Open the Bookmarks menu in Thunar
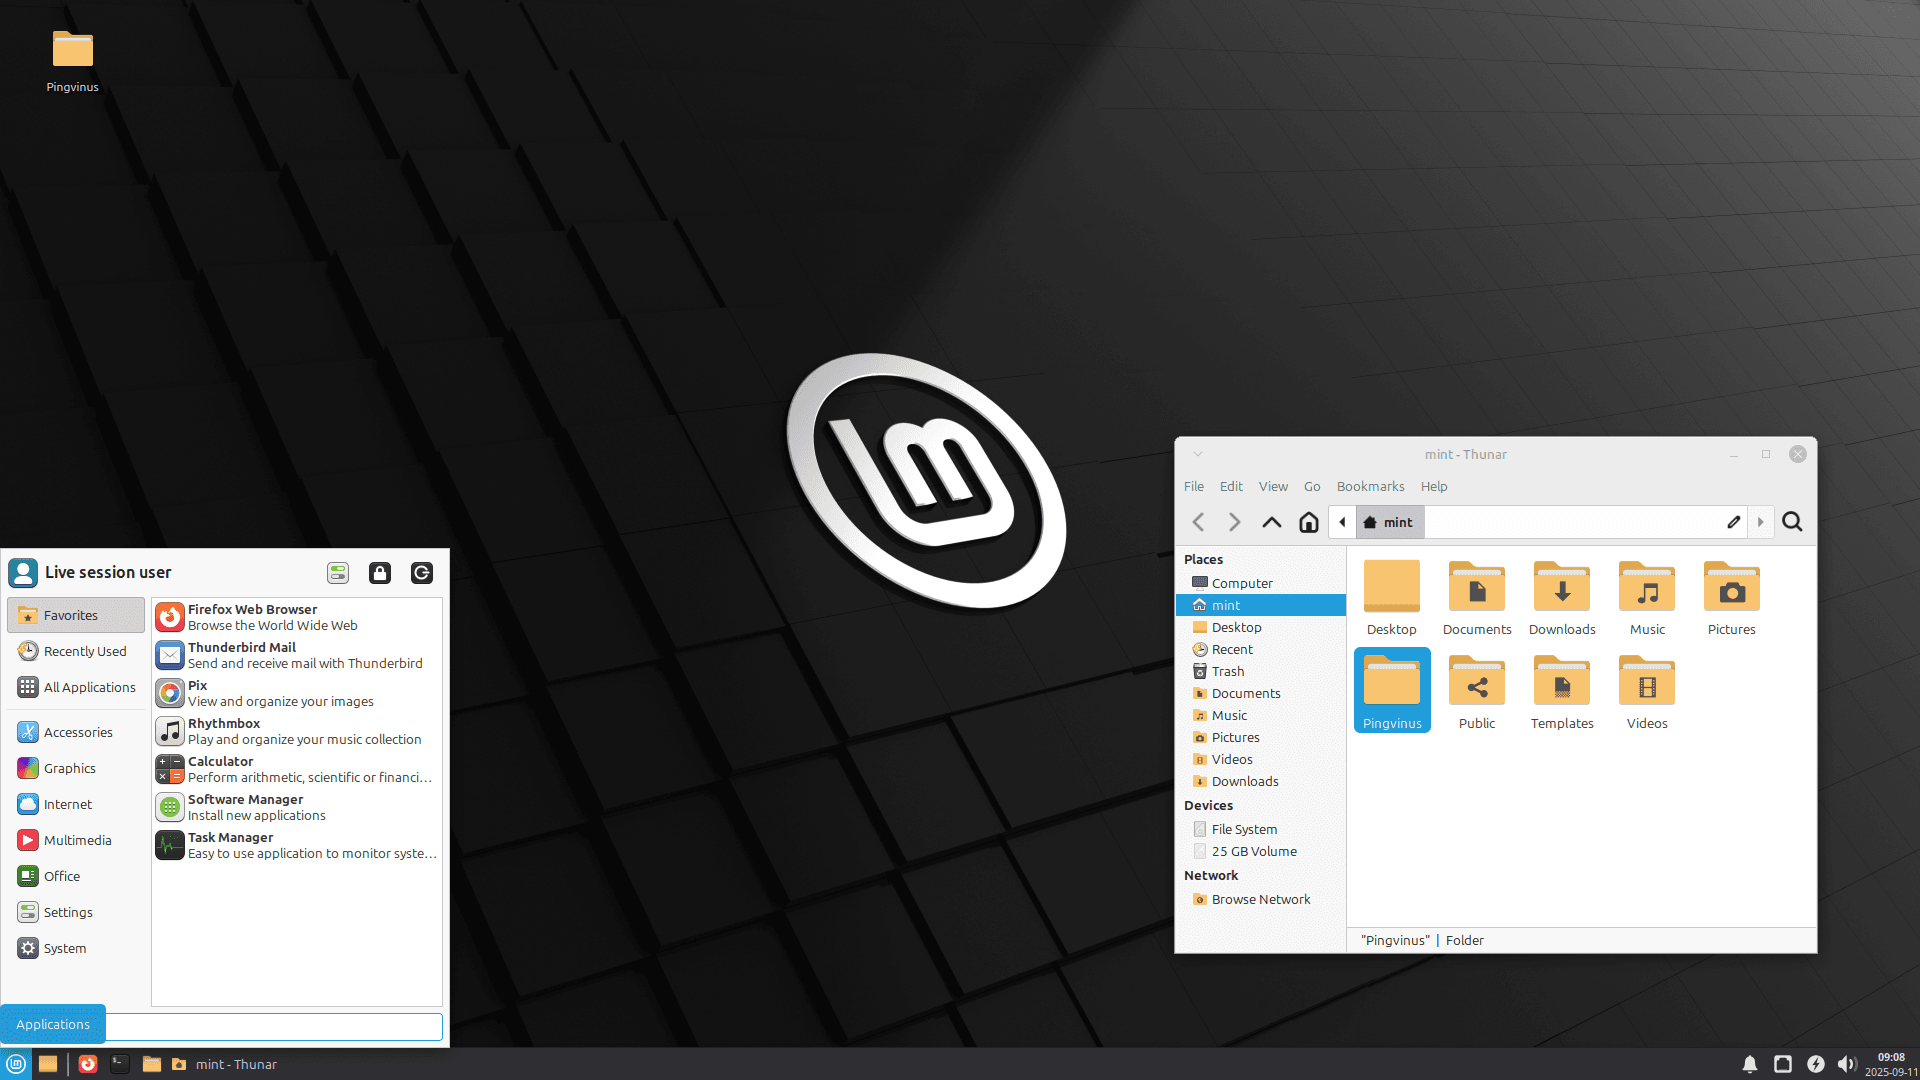Screen dimensions: 1920x1080 coord(1370,487)
